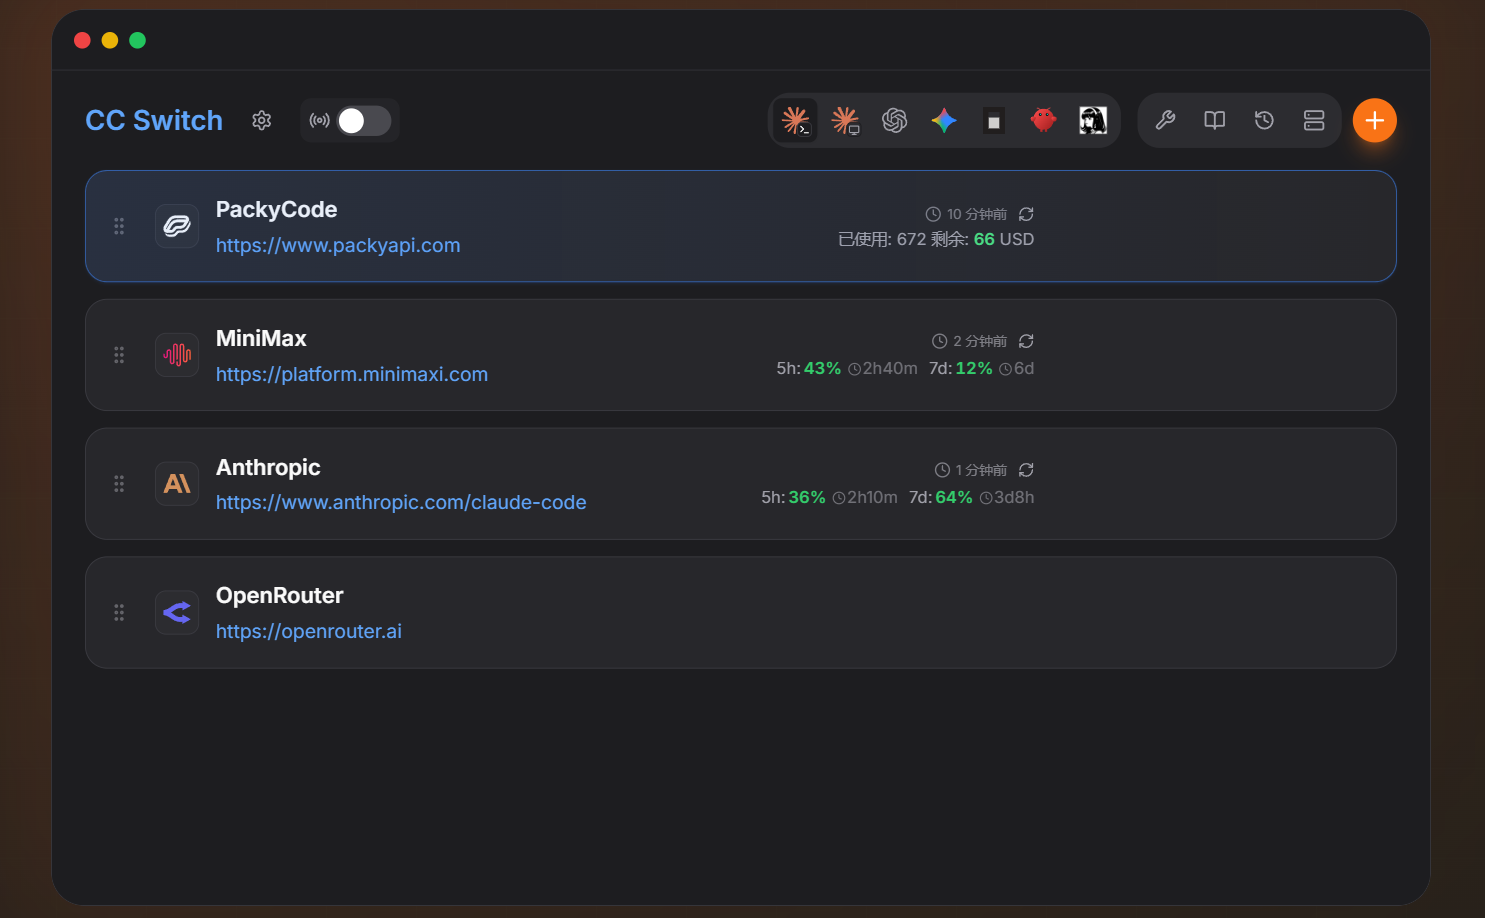Select the white square app icon
Screen dimensions: 1485x918
(993, 121)
